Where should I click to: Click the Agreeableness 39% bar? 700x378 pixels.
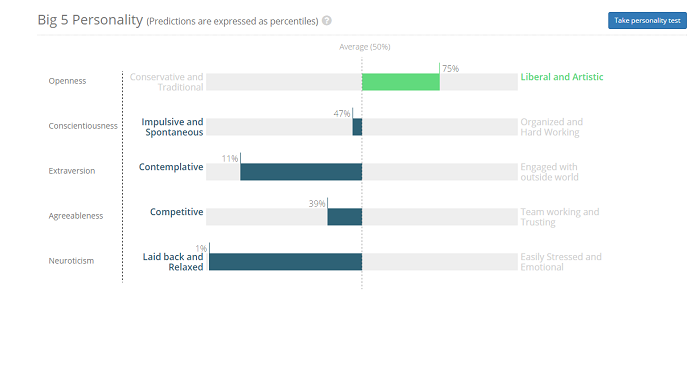[345, 216]
